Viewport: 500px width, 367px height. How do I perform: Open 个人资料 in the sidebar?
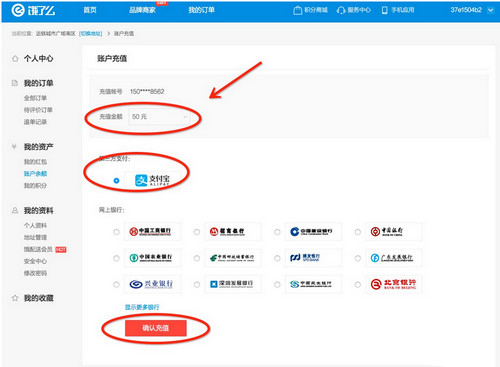pyautogui.click(x=35, y=225)
